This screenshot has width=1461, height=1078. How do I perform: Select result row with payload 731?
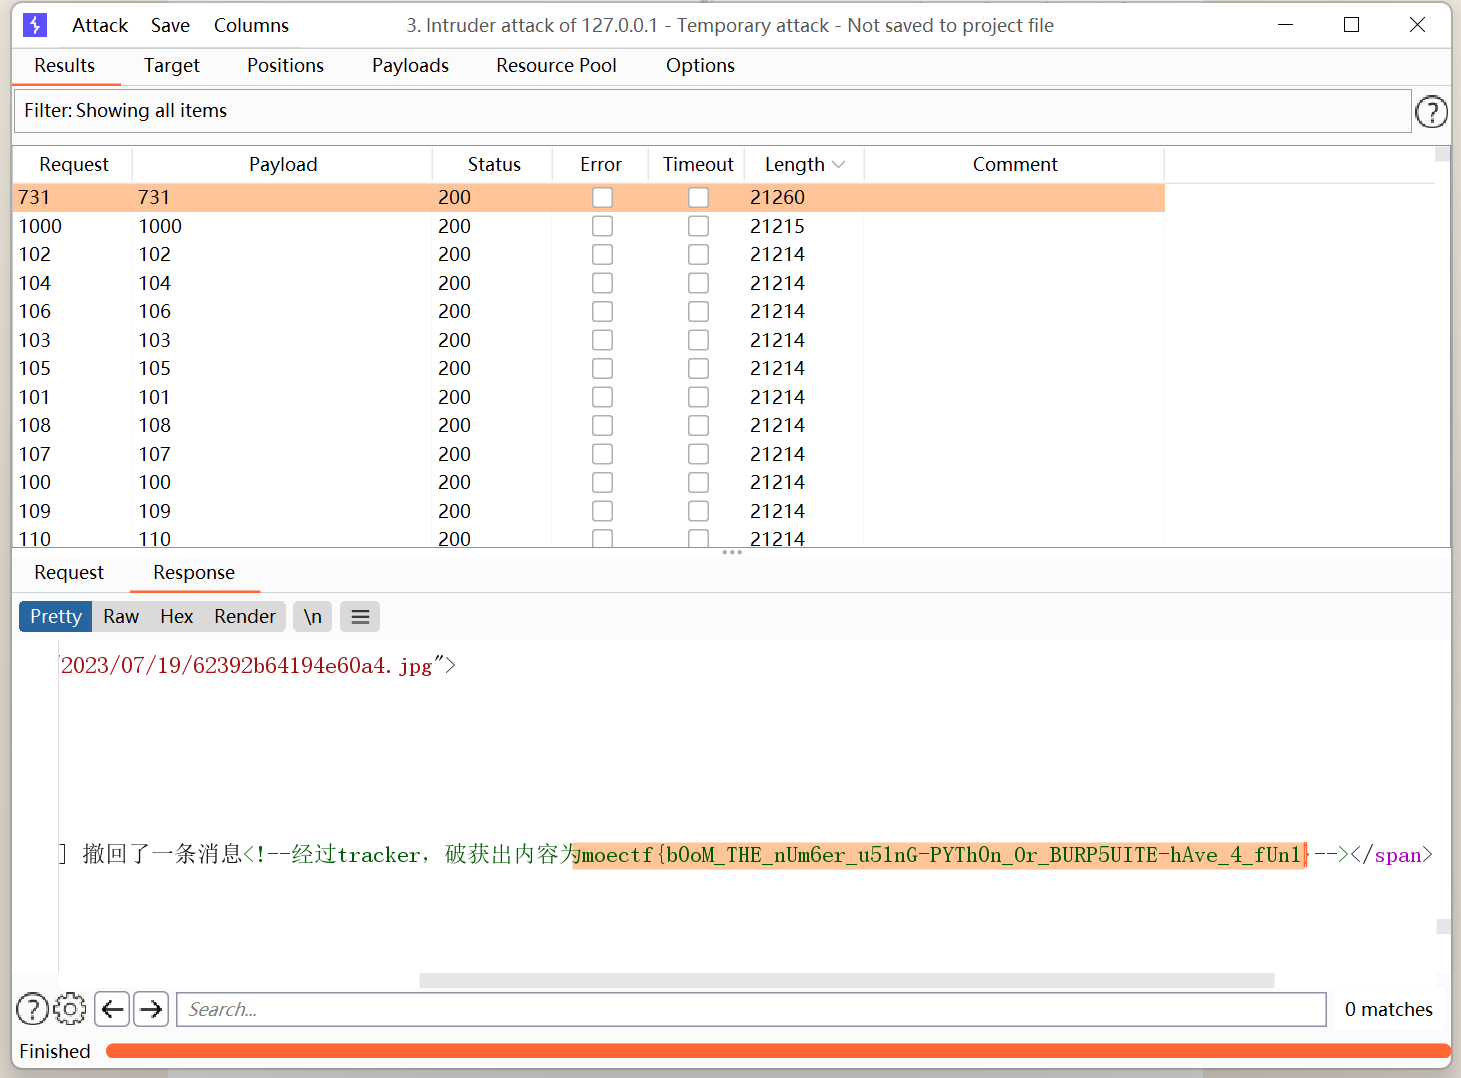click(x=589, y=198)
